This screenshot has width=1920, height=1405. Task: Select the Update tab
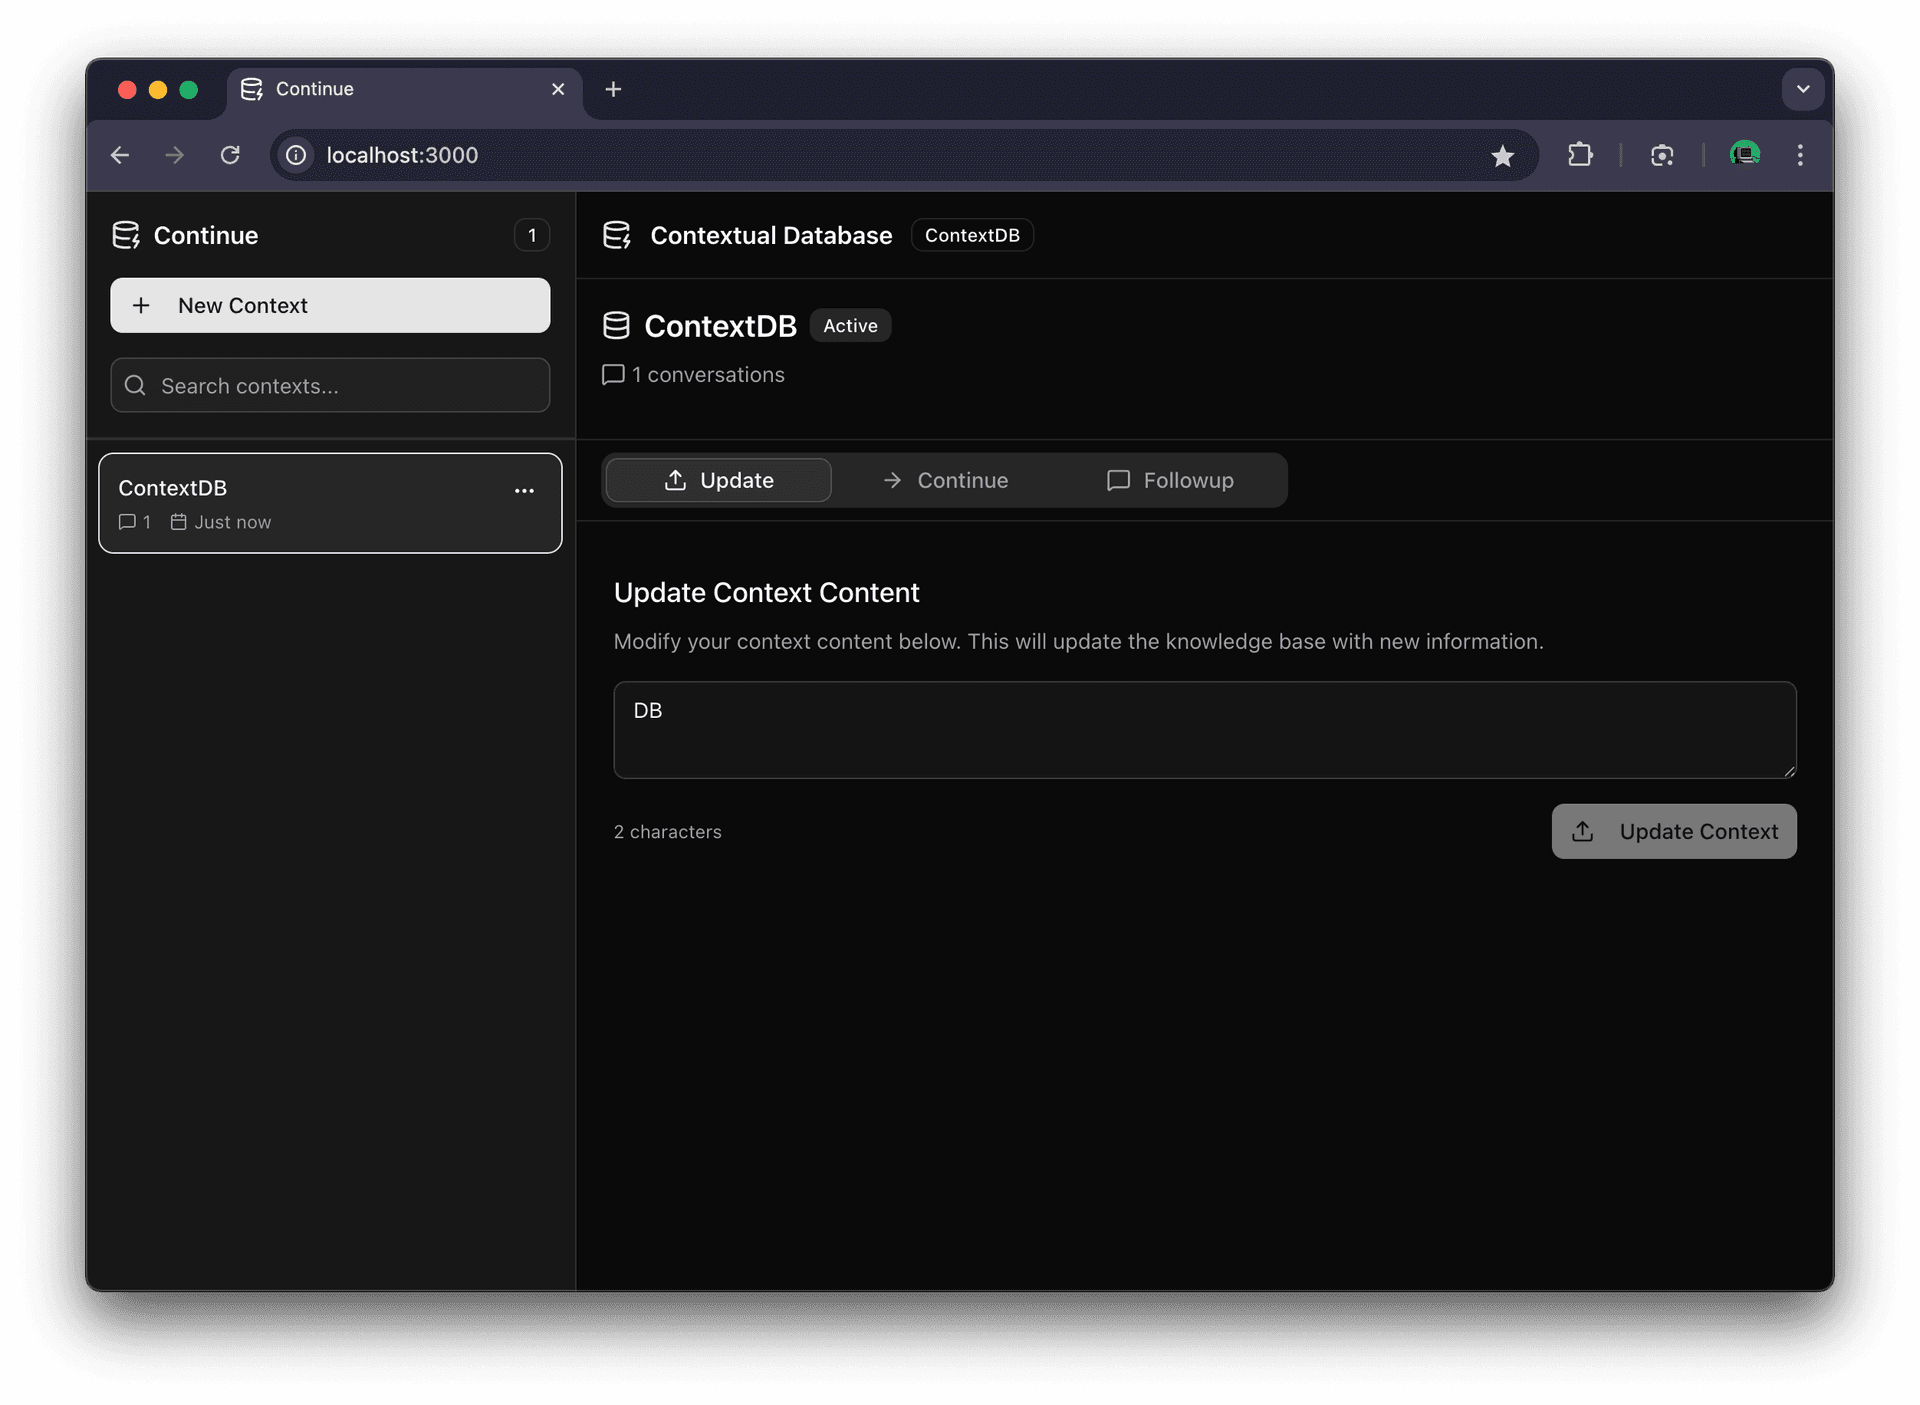(x=719, y=481)
